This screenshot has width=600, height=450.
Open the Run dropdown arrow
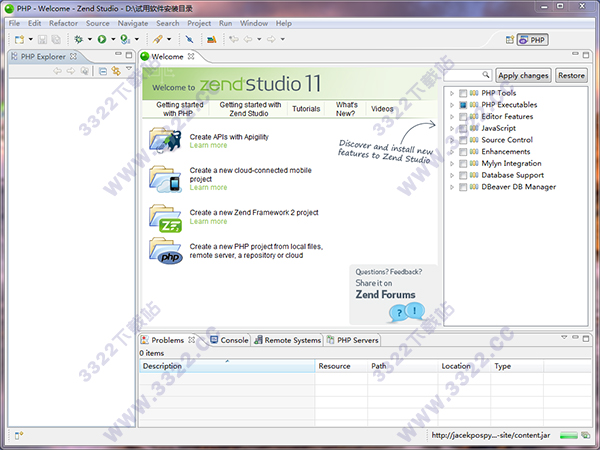click(x=113, y=39)
